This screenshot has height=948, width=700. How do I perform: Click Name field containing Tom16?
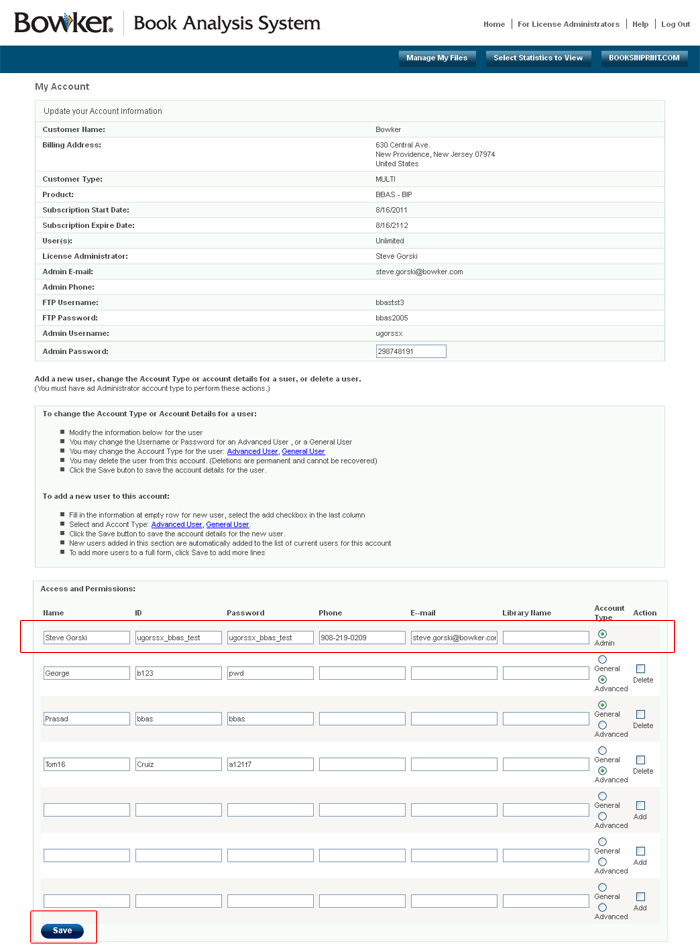click(86, 764)
